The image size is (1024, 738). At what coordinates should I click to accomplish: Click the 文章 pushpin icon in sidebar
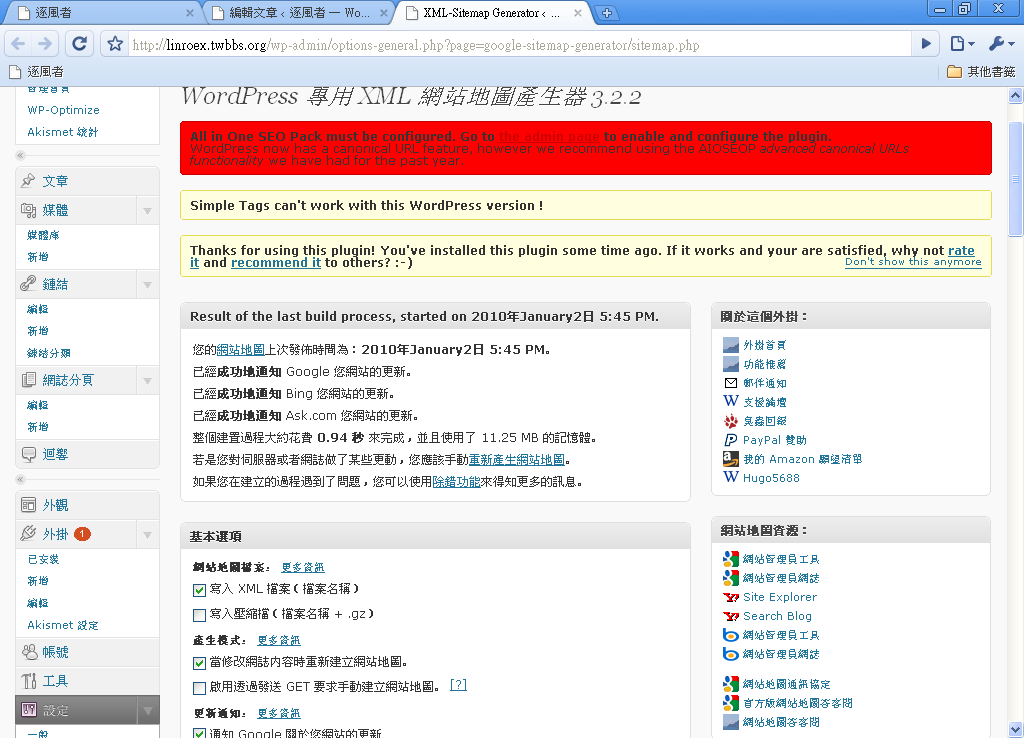28,181
